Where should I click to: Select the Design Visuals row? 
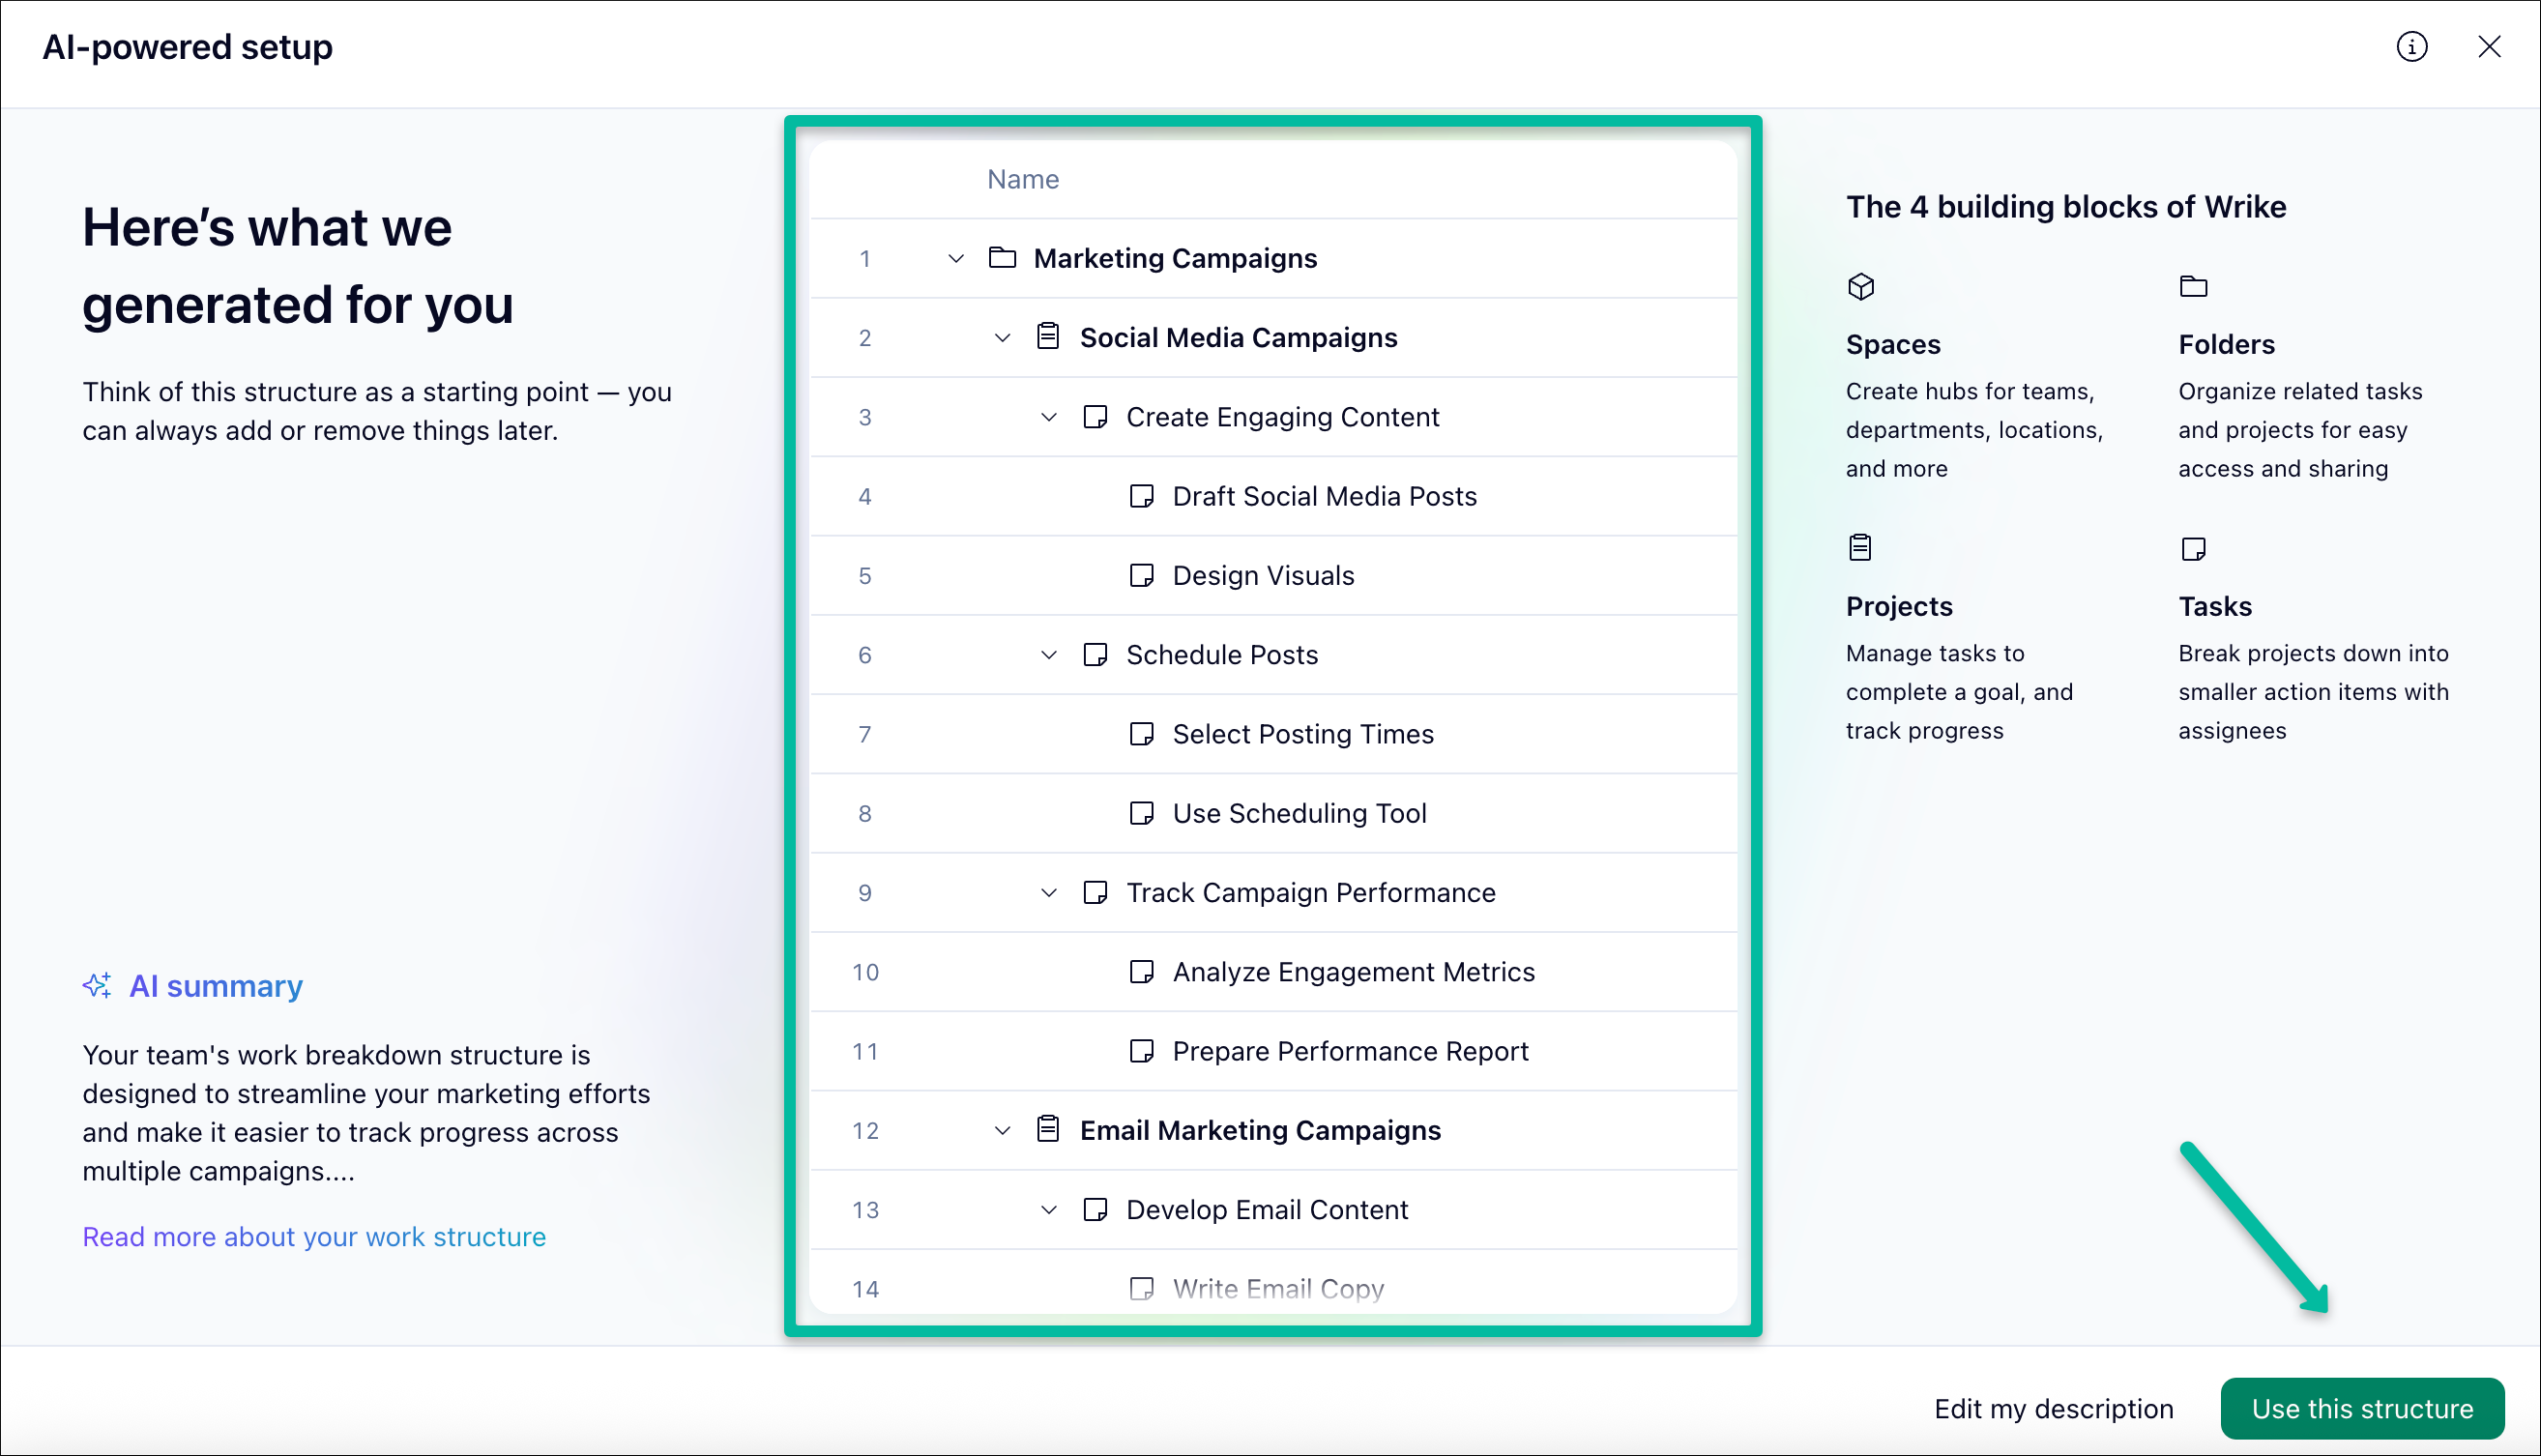pyautogui.click(x=1263, y=575)
